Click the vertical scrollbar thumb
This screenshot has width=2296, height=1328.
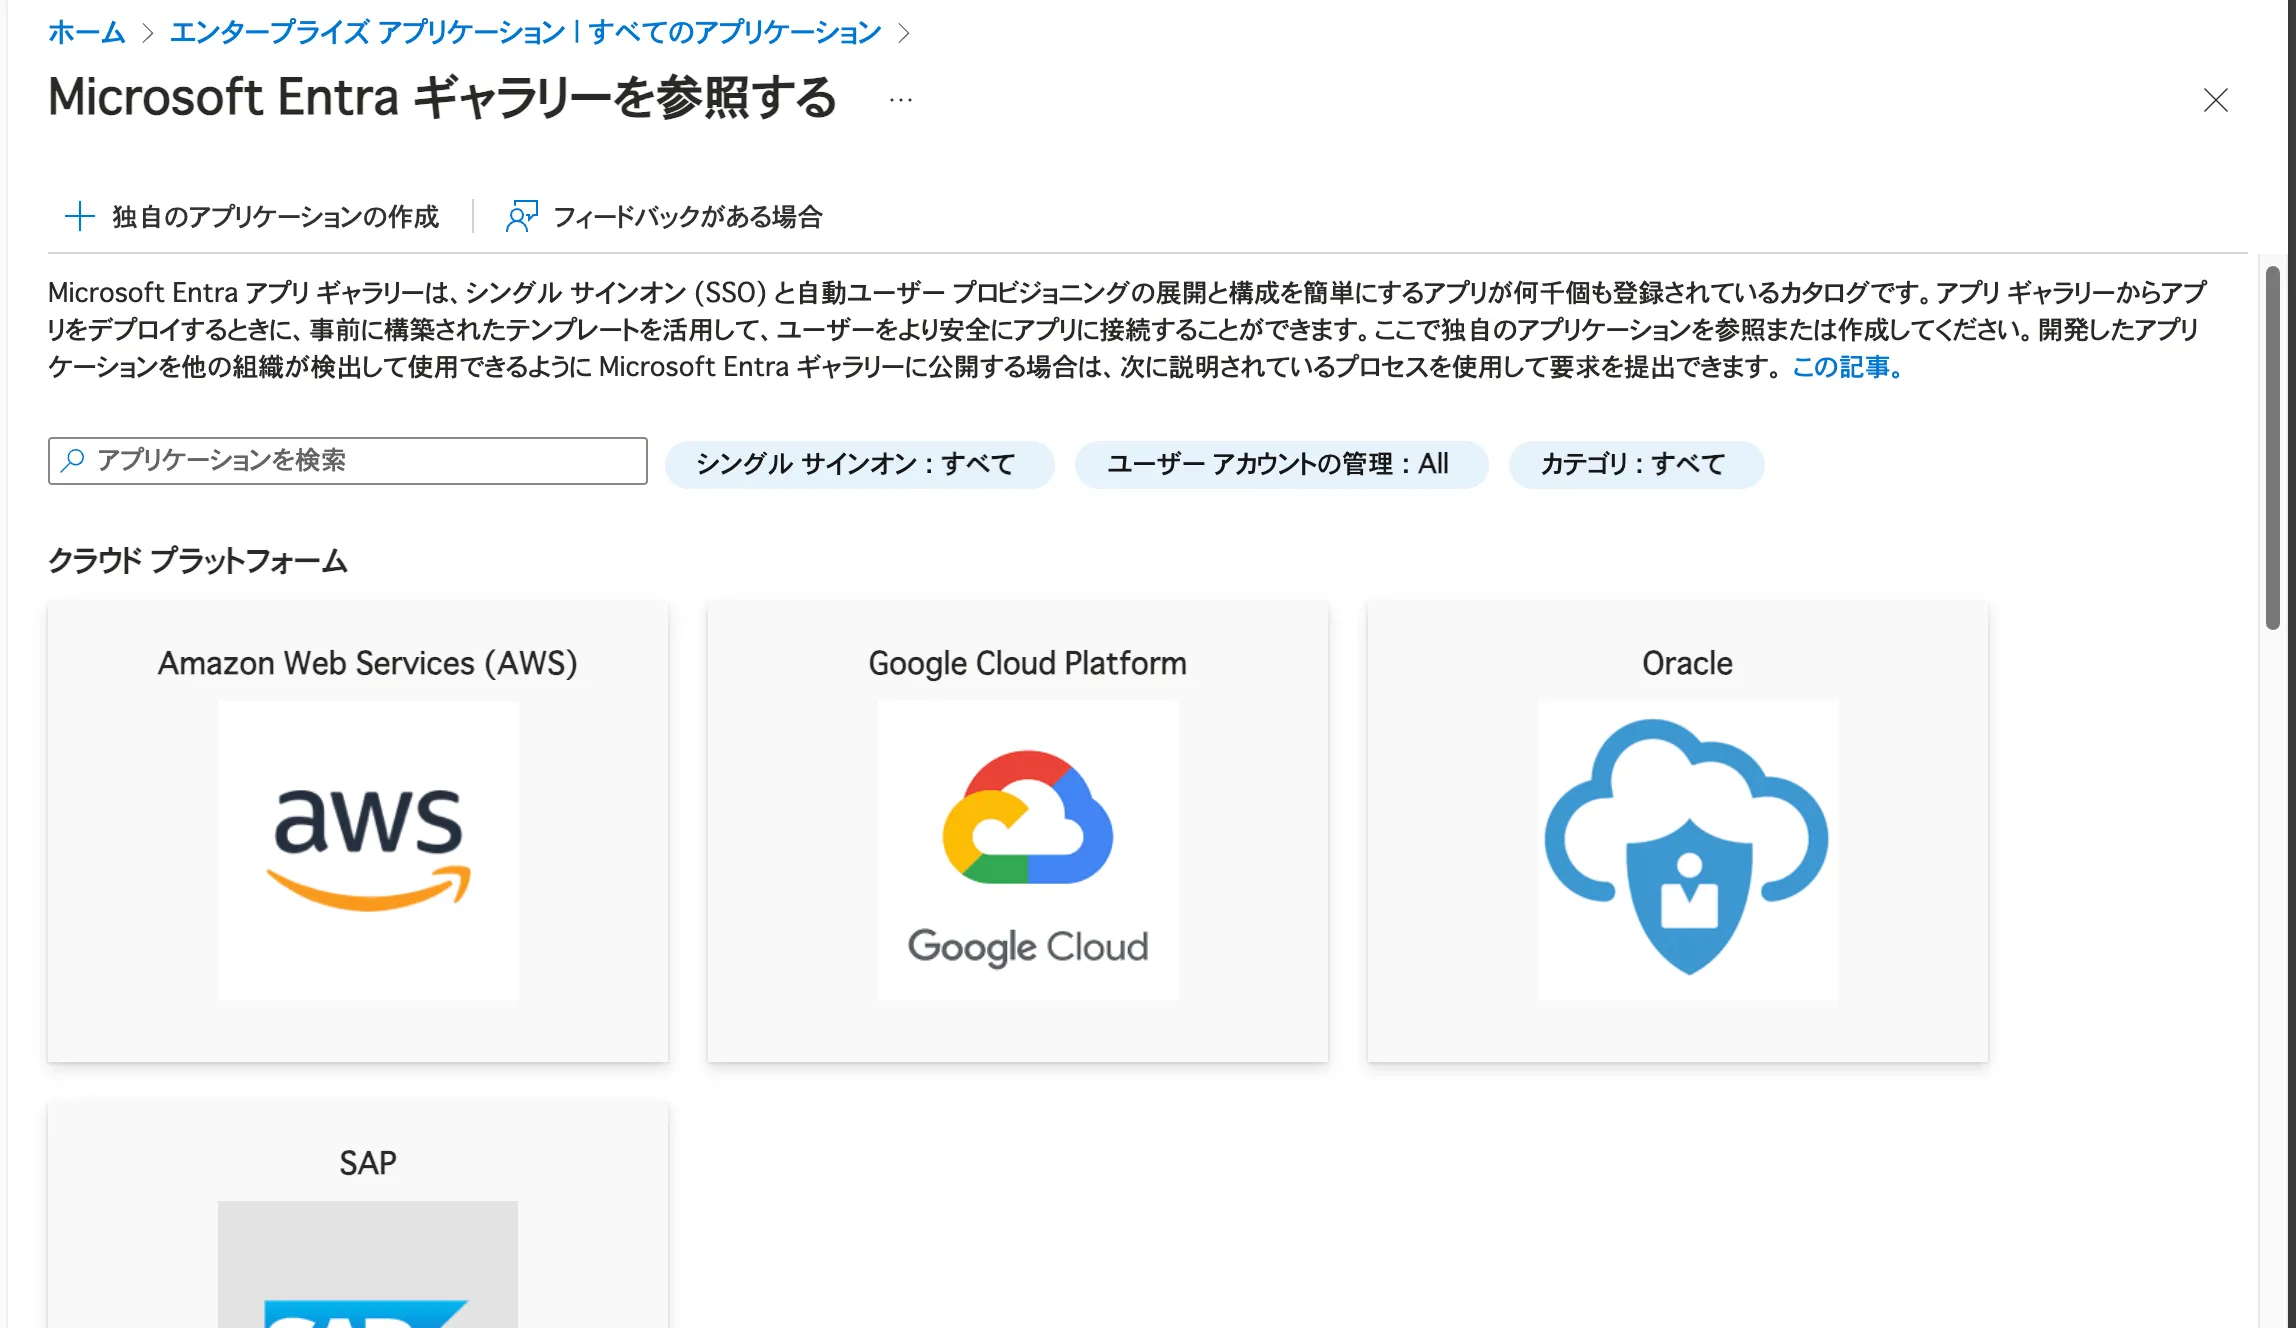tap(2273, 447)
